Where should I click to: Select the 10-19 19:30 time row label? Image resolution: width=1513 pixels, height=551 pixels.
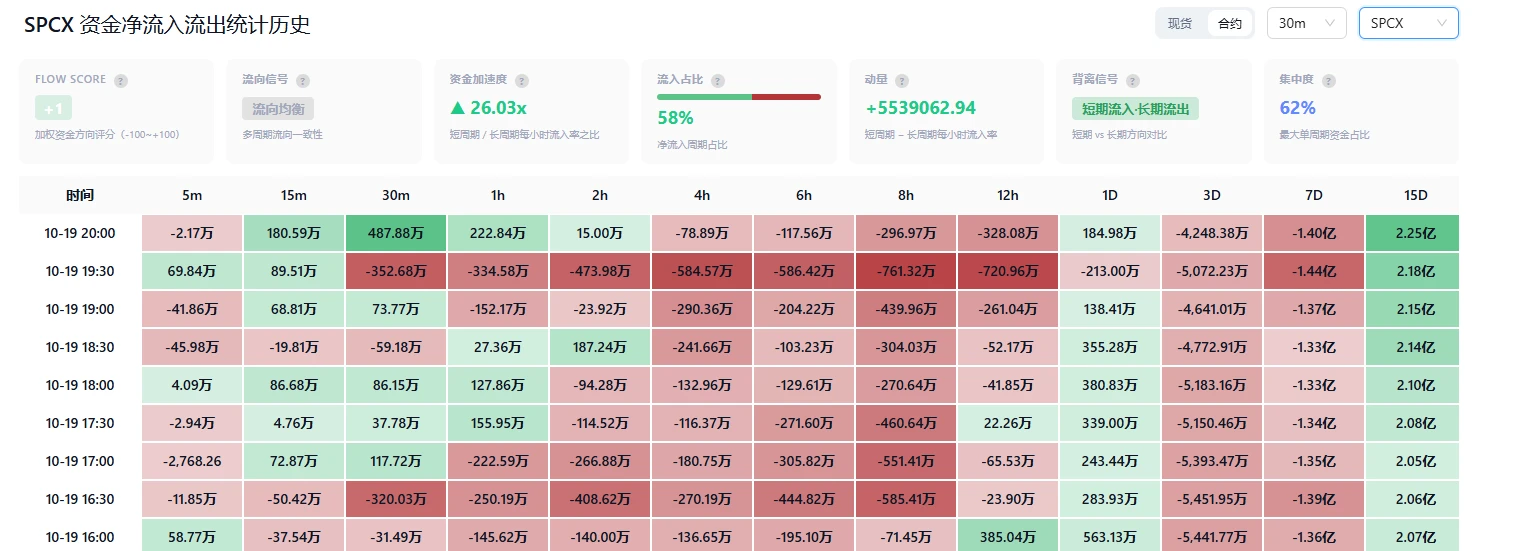80,271
